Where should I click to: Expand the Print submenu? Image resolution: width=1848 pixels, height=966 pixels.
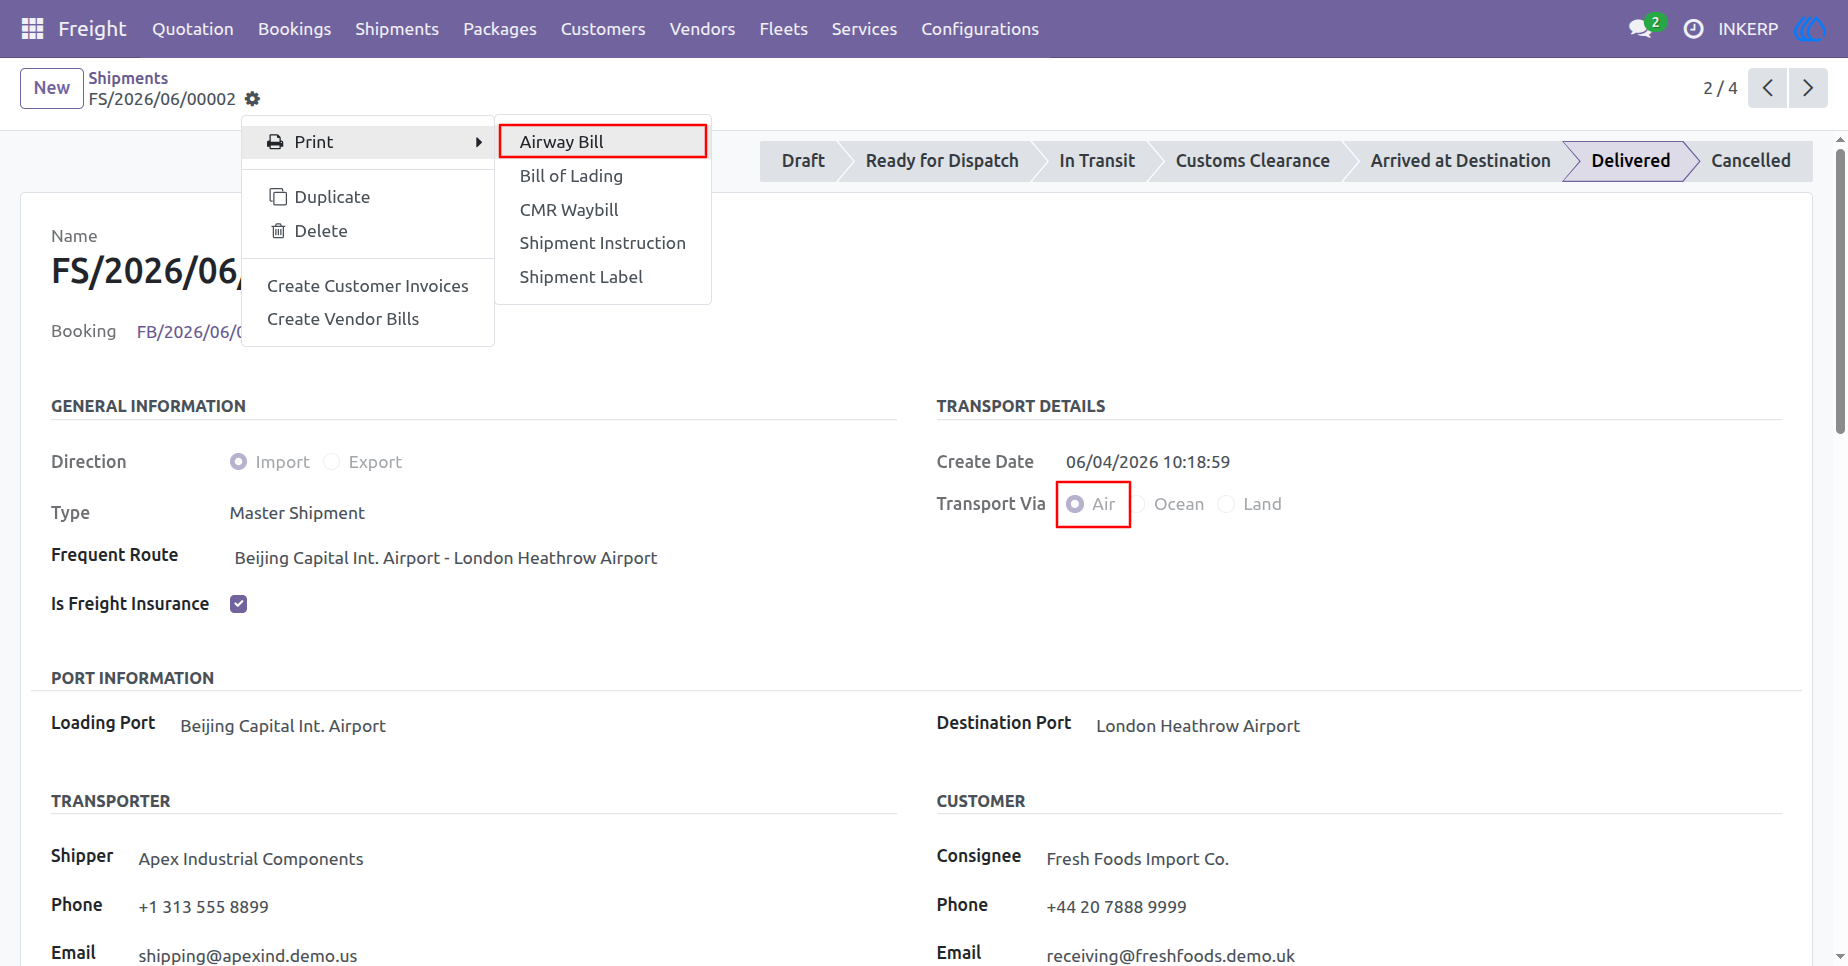tap(368, 142)
